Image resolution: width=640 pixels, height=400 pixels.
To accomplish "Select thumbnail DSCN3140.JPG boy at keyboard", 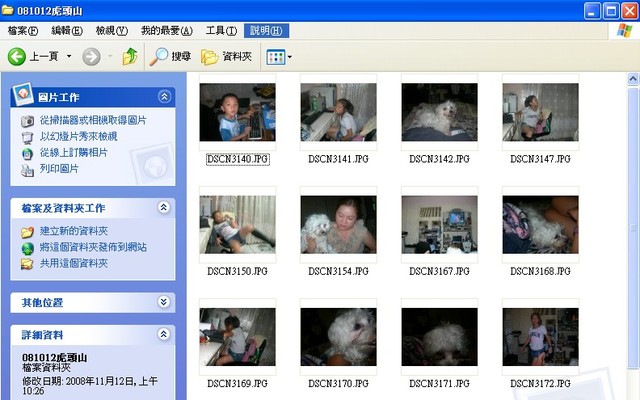I will point(238,112).
